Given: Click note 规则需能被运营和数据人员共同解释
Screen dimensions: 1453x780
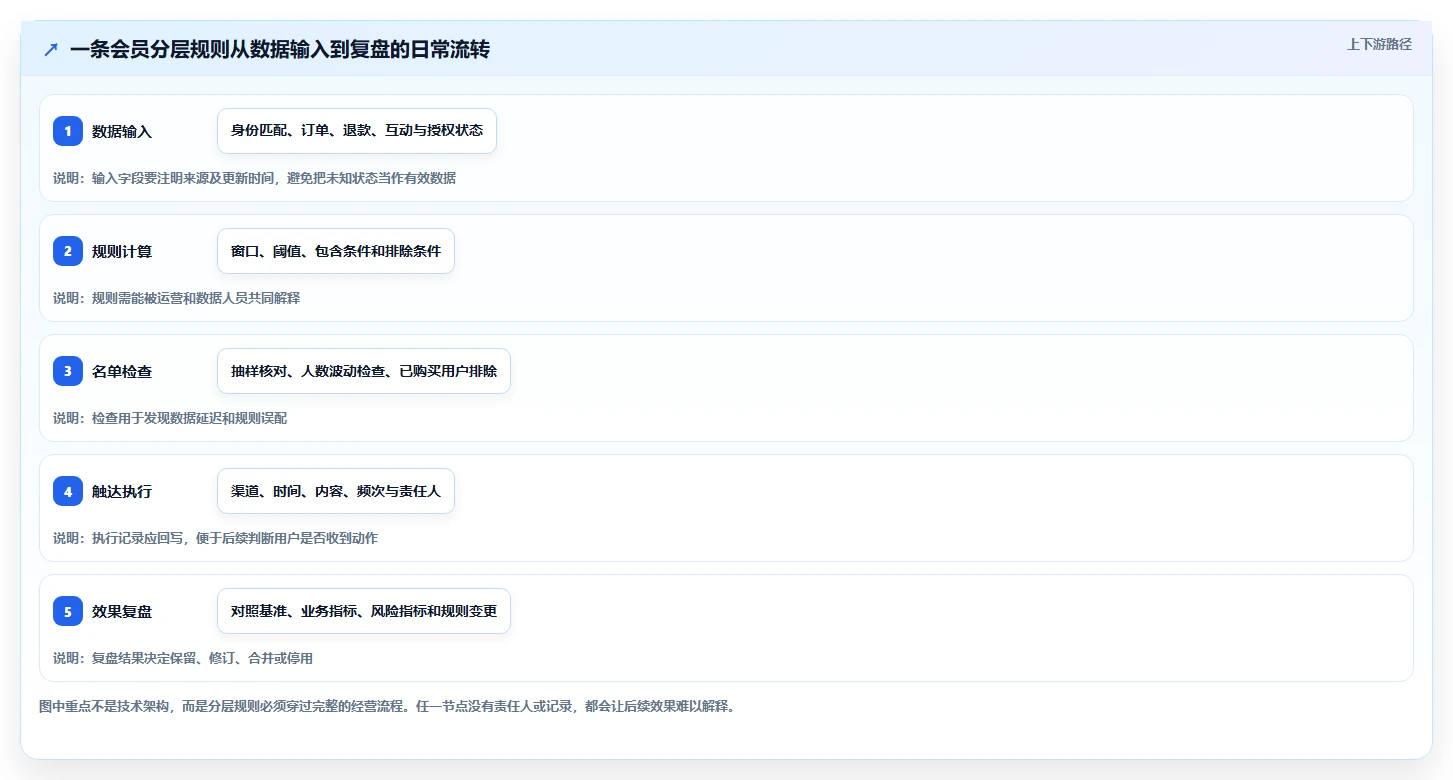Looking at the screenshot, I should point(196,298).
